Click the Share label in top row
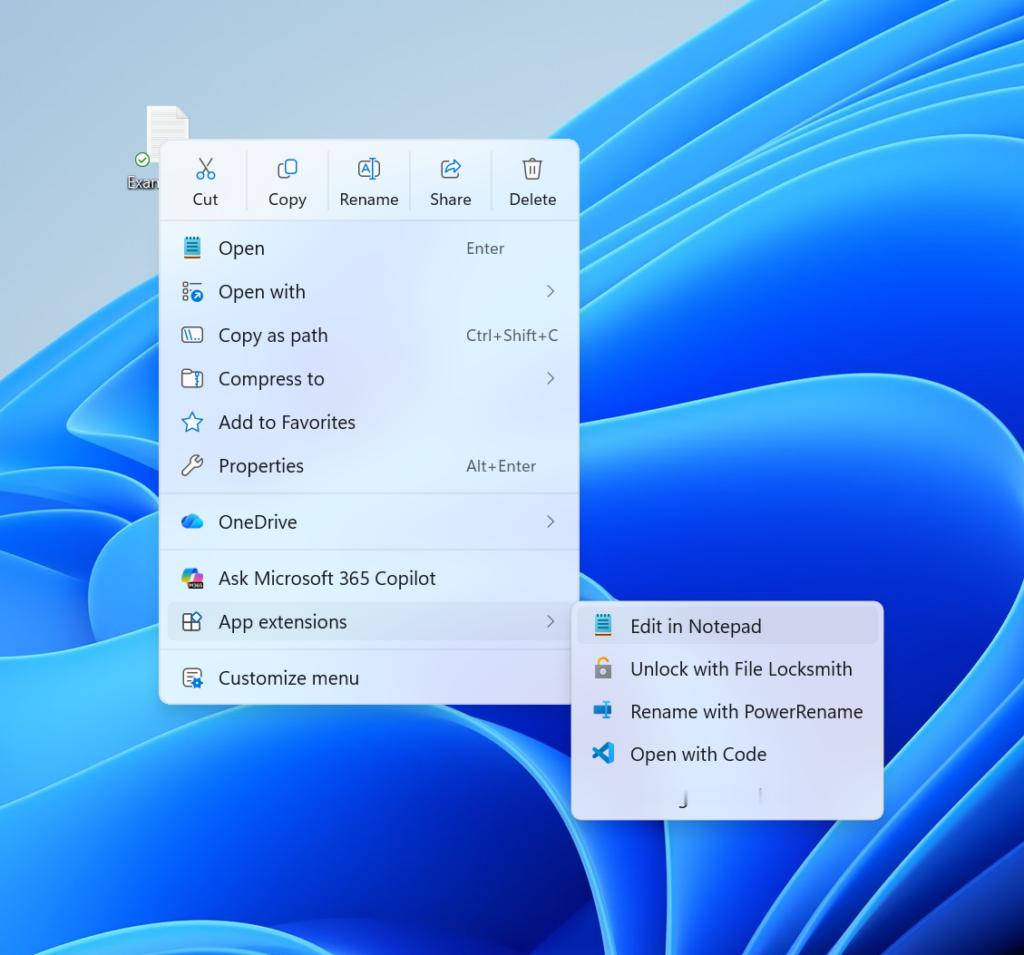The image size is (1024, 955). tap(451, 199)
